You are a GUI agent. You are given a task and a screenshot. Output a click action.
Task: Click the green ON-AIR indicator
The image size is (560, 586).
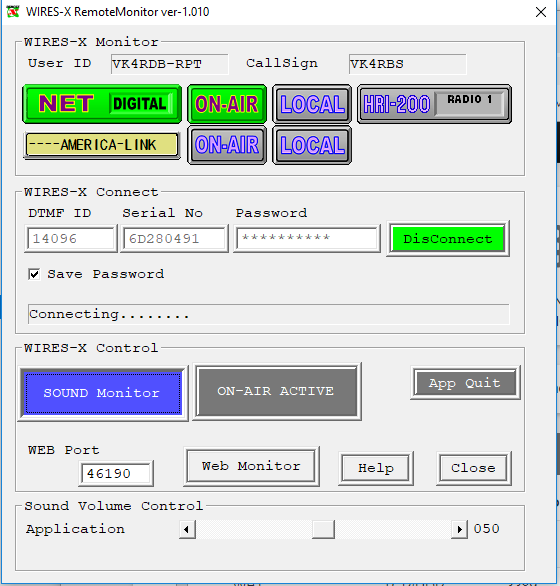point(227,104)
